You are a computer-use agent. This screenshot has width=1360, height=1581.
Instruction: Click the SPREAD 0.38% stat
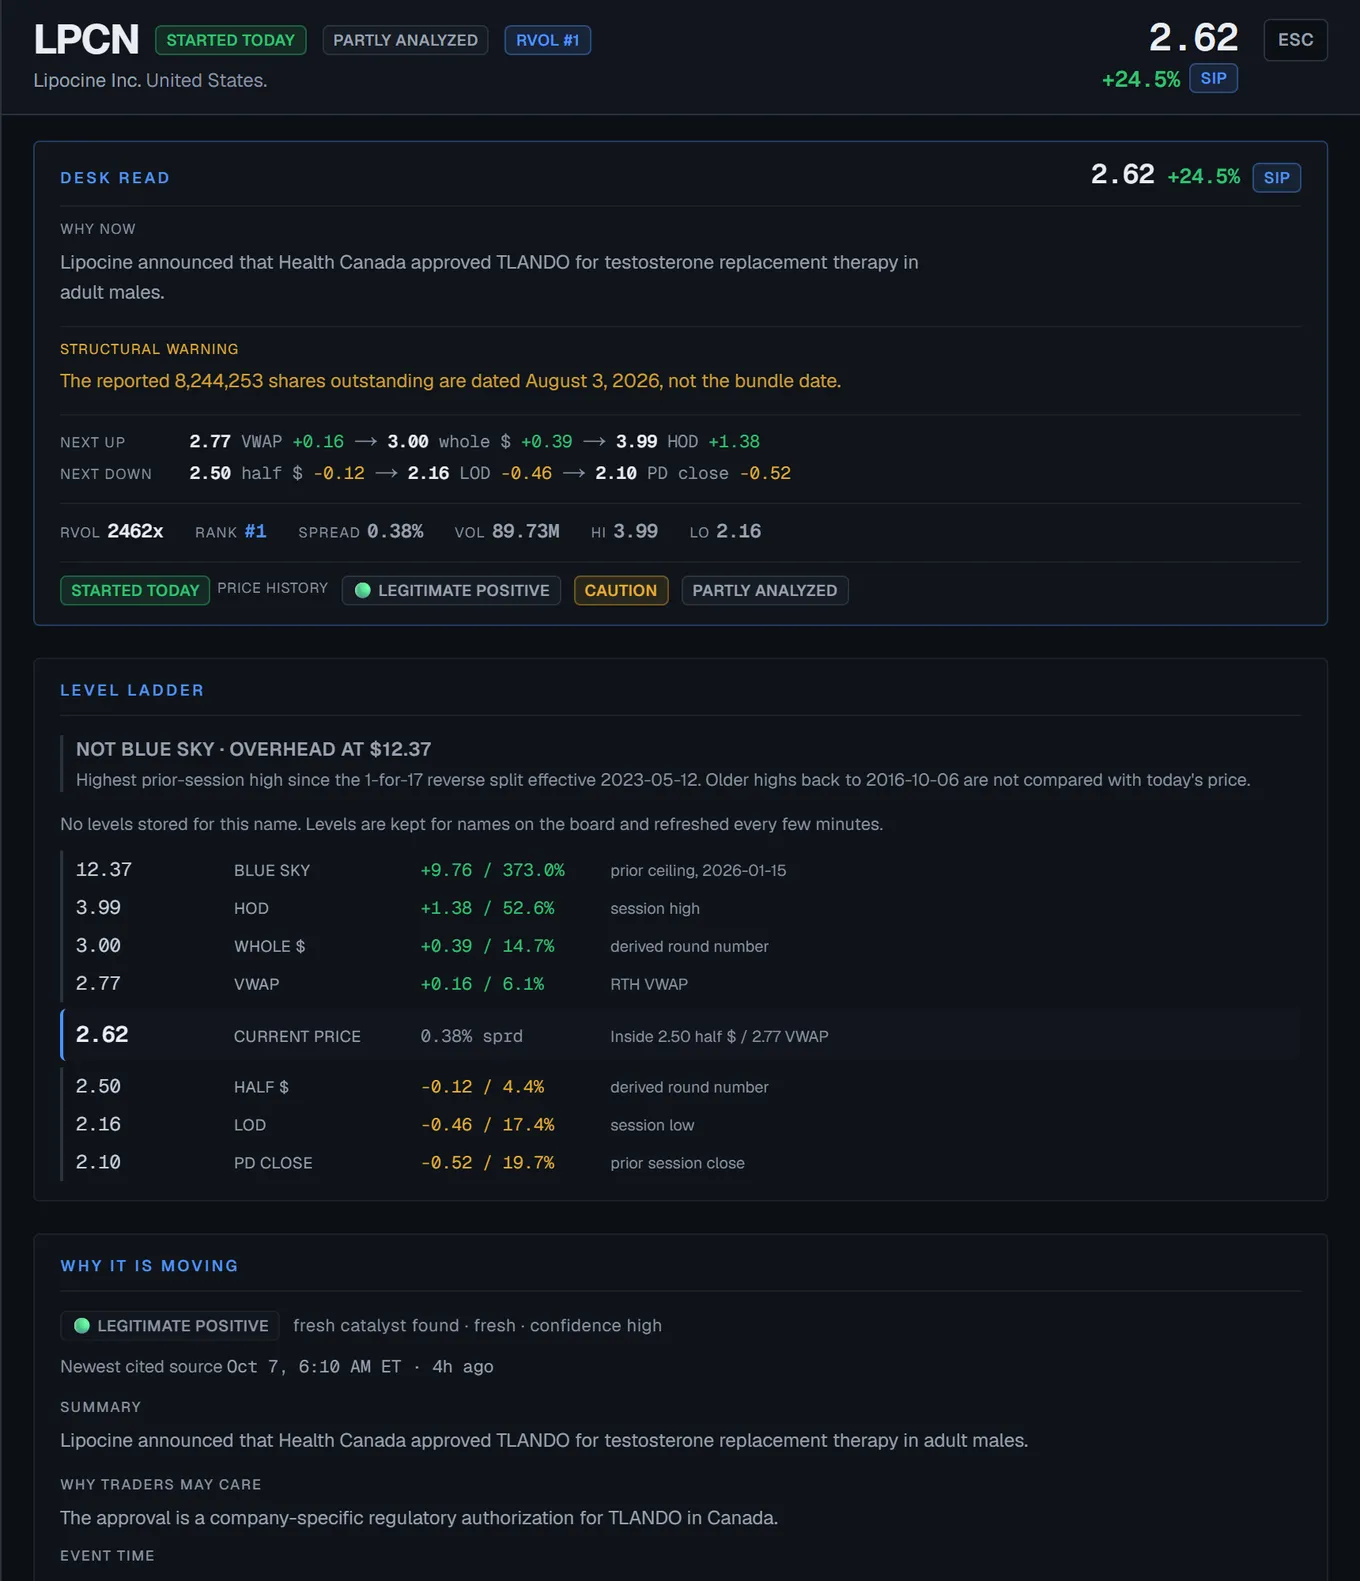pyautogui.click(x=361, y=531)
